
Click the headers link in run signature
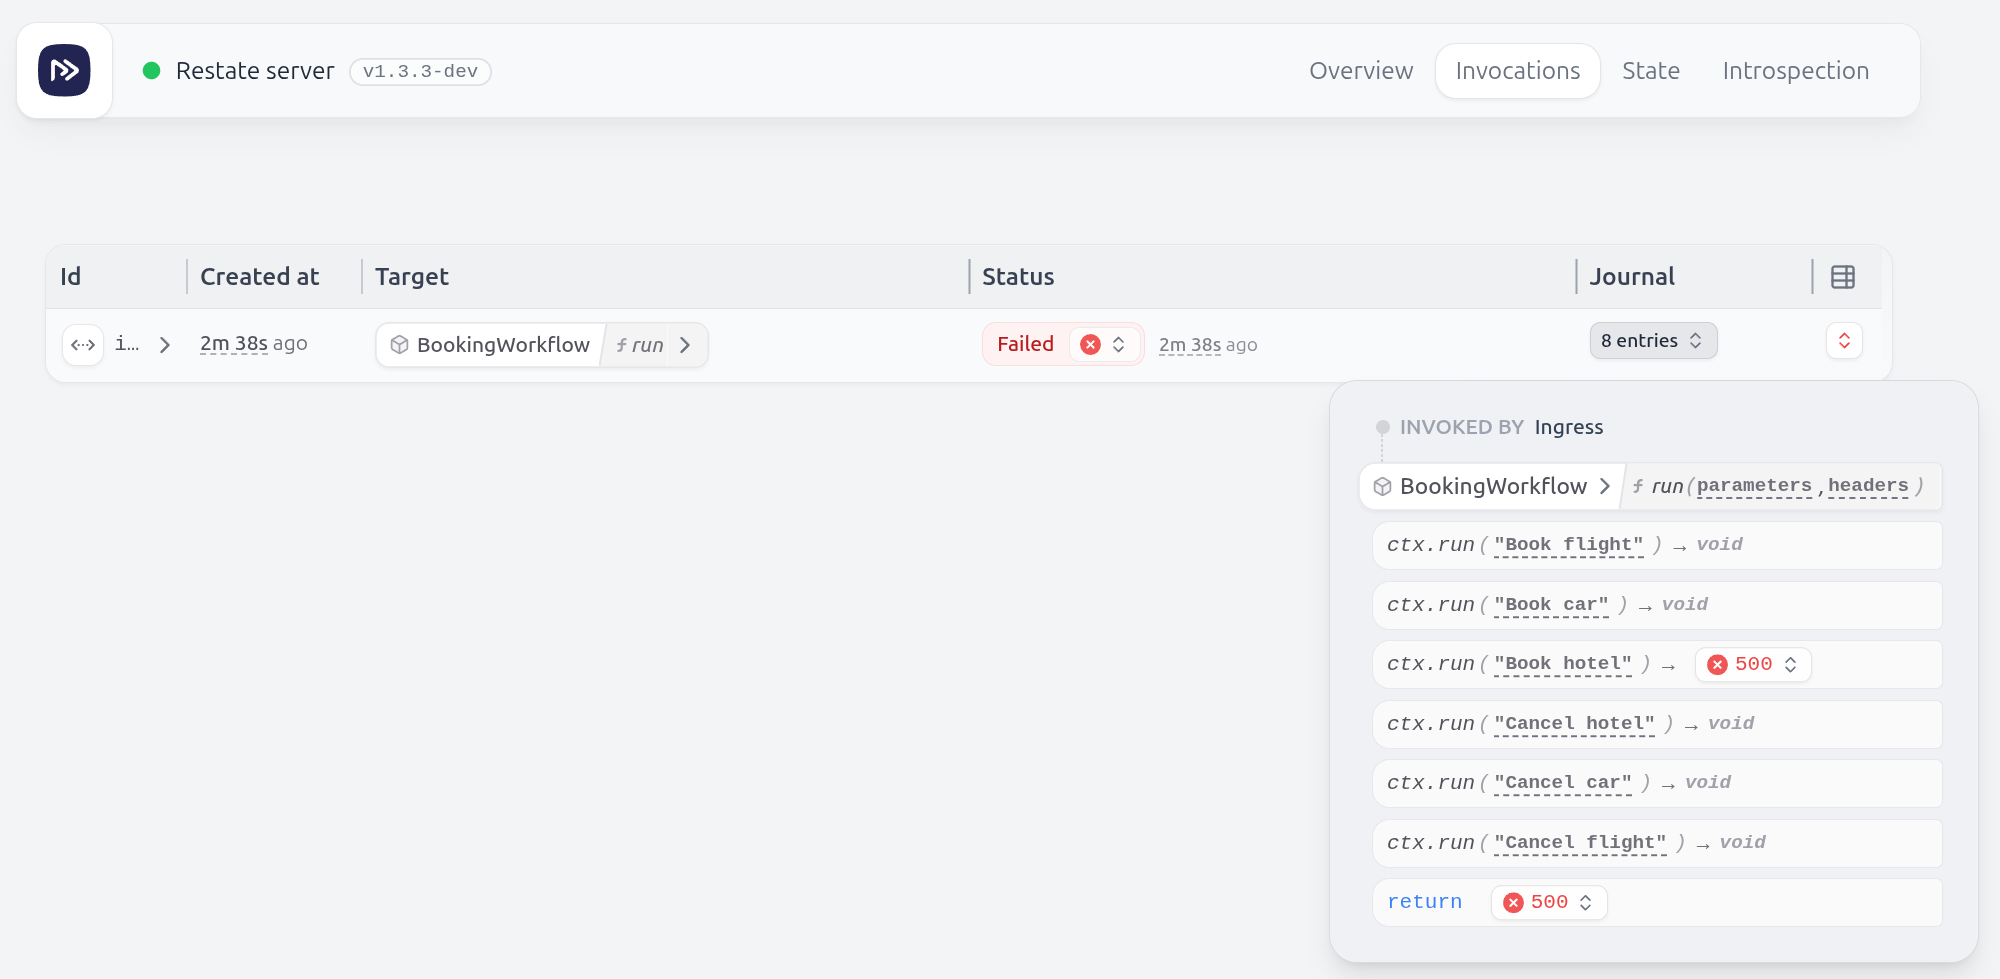(x=1868, y=486)
